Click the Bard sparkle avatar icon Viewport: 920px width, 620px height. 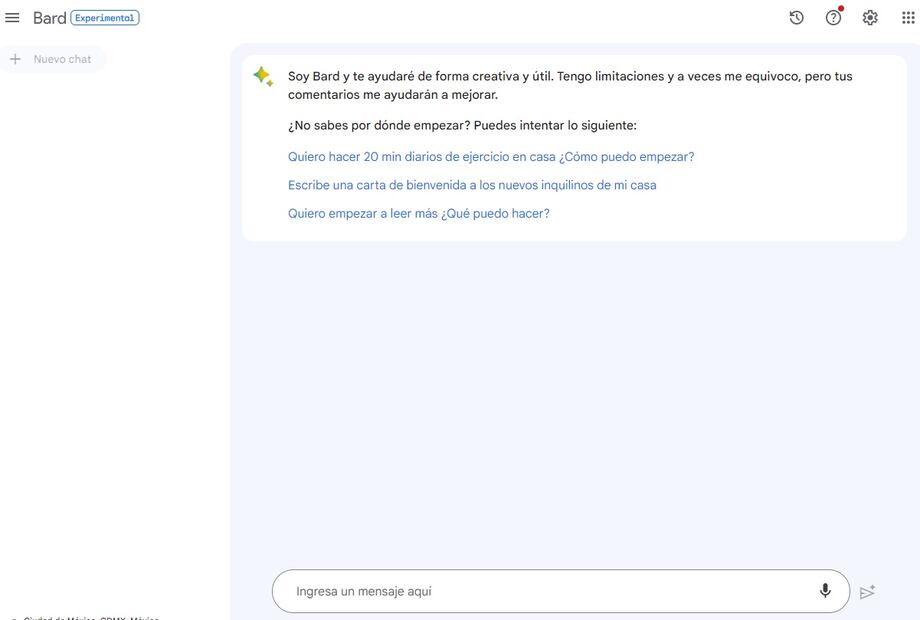tap(263, 77)
